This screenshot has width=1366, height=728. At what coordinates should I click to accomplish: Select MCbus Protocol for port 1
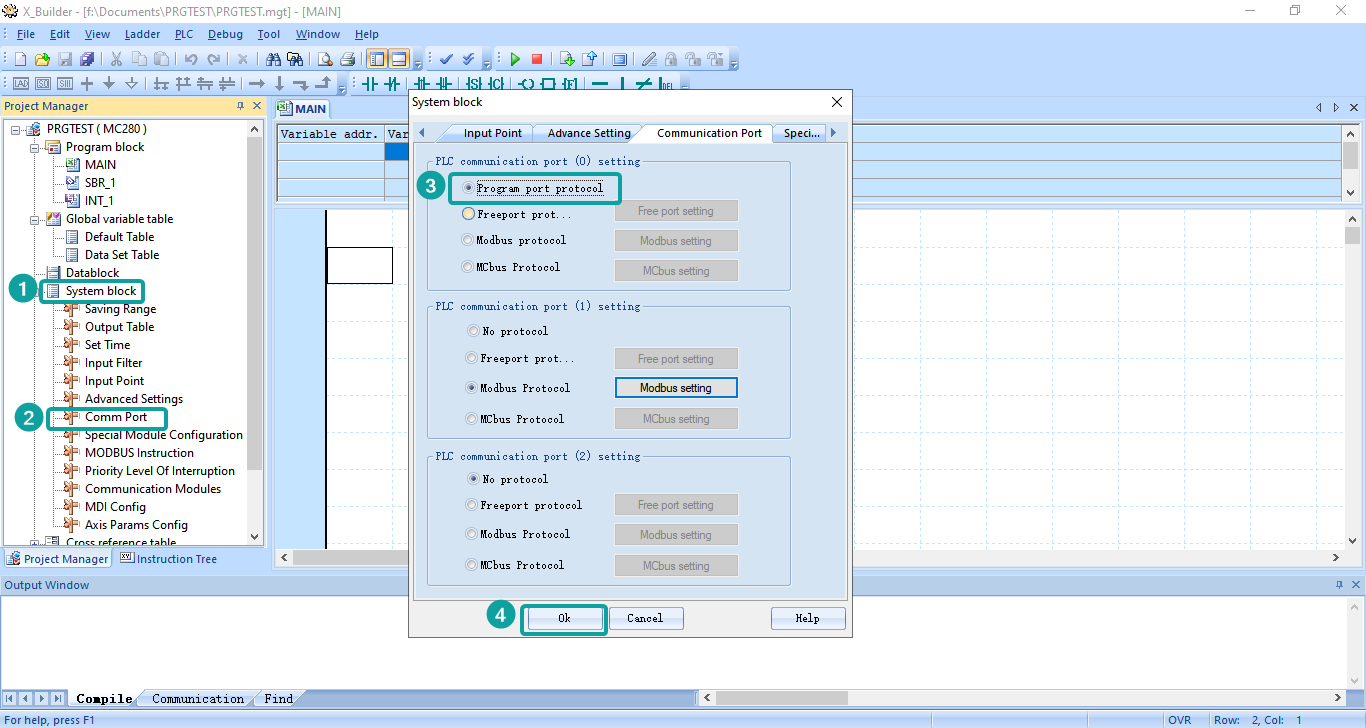tap(473, 419)
